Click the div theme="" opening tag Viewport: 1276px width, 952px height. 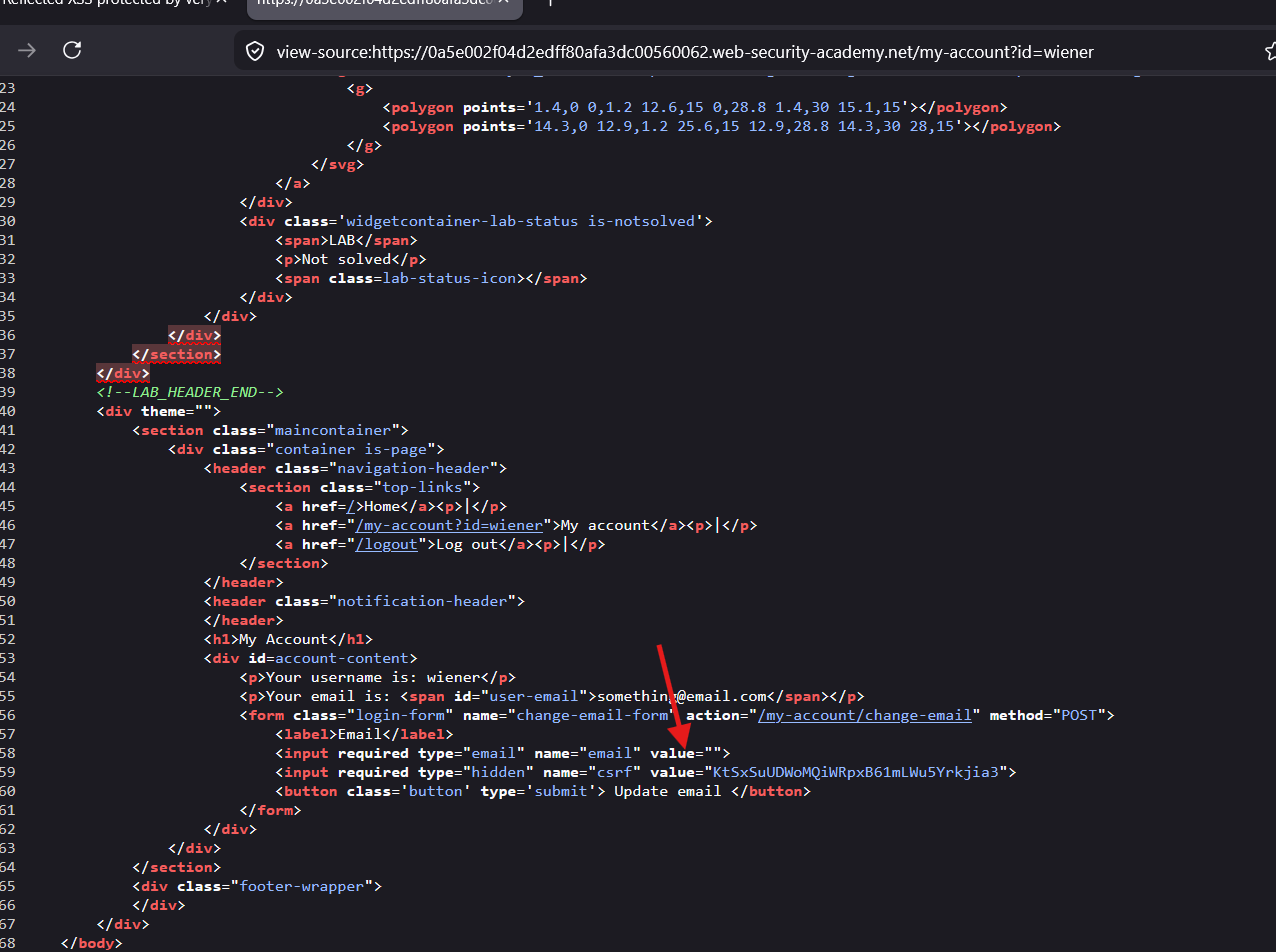coord(159,411)
